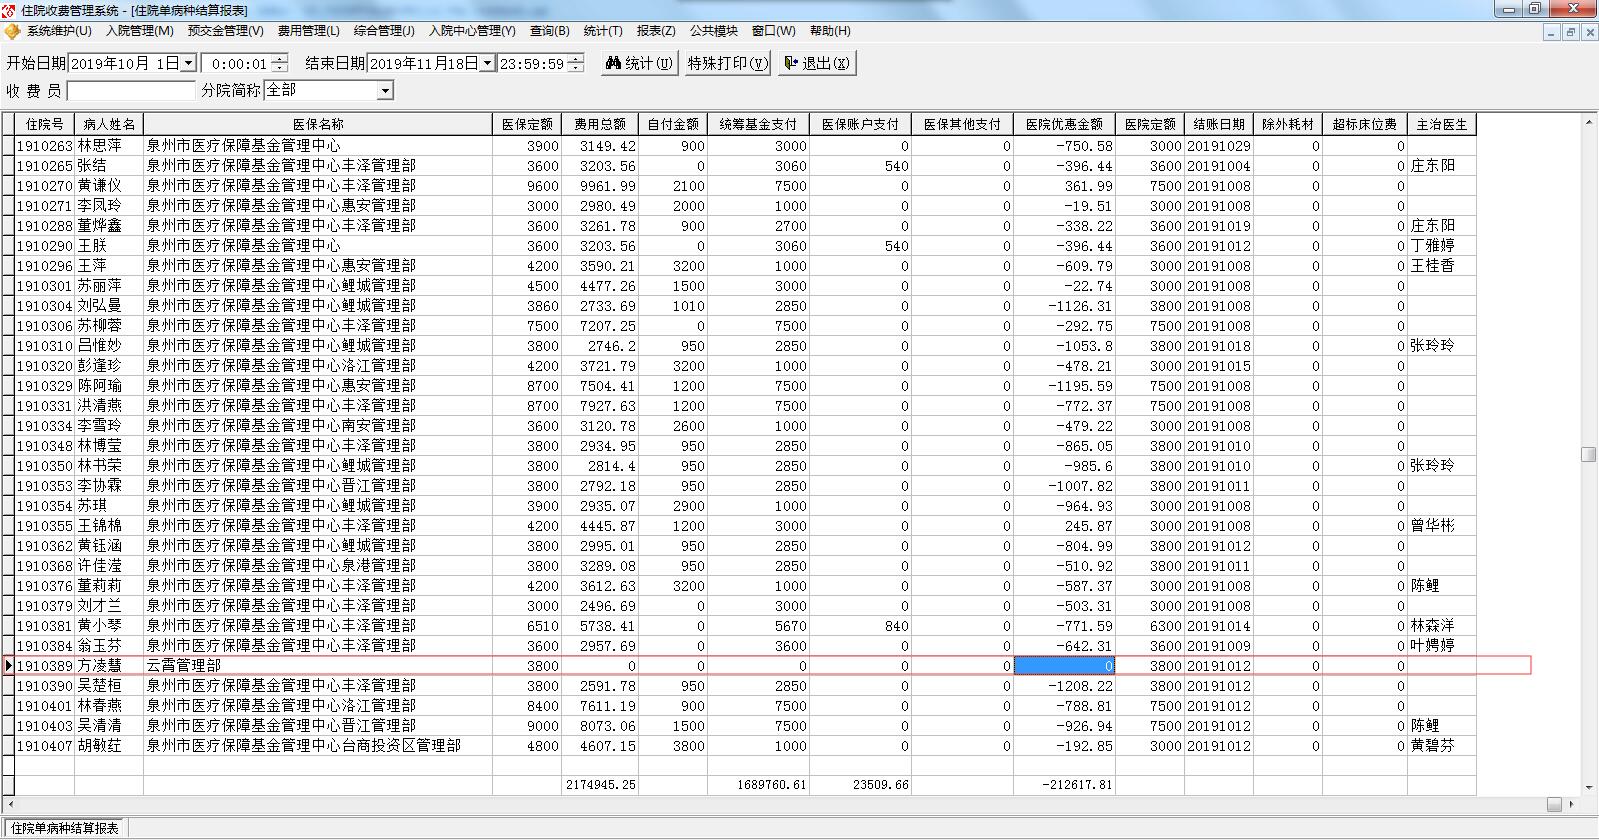Open the 帮助(H) menu

[x=829, y=31]
